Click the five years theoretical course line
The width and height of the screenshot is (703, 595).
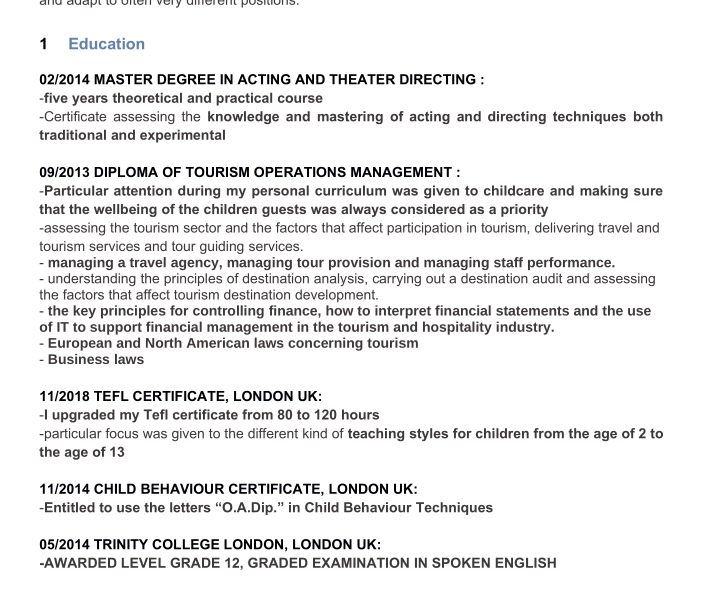click(x=182, y=98)
